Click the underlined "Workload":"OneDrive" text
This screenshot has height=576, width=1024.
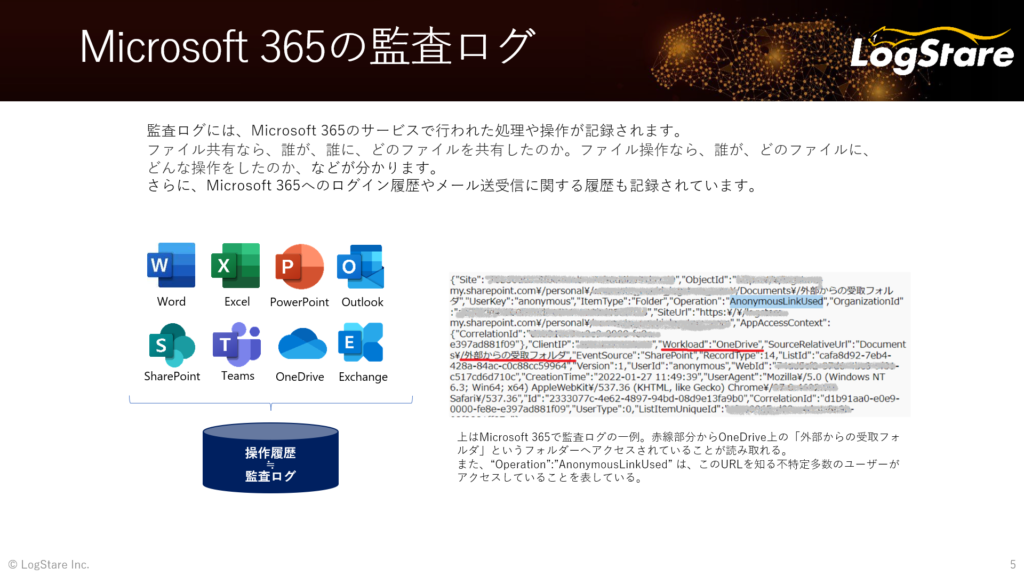click(x=711, y=344)
